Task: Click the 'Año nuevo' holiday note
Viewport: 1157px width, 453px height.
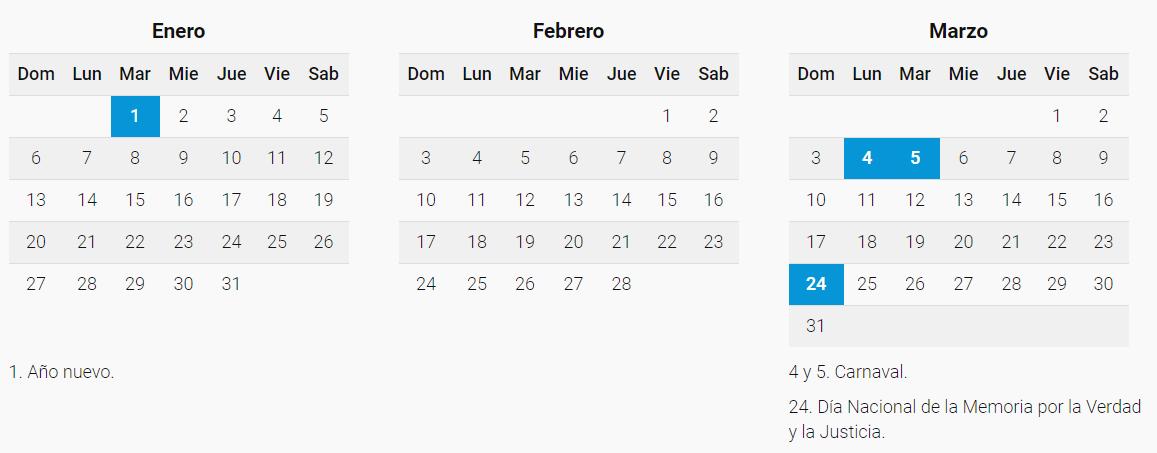Action: point(62,372)
